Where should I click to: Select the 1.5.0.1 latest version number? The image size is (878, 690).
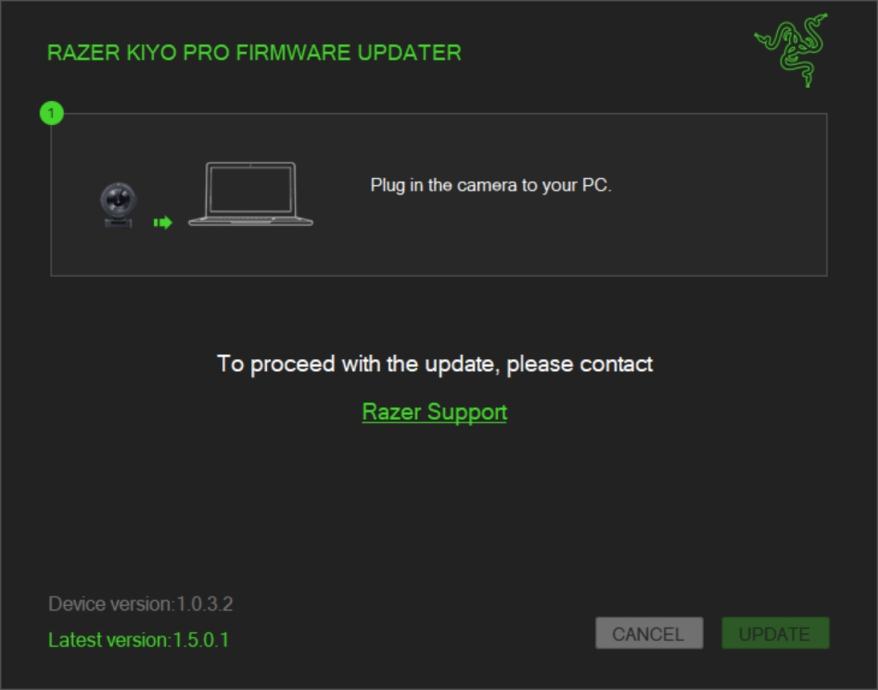tap(200, 640)
